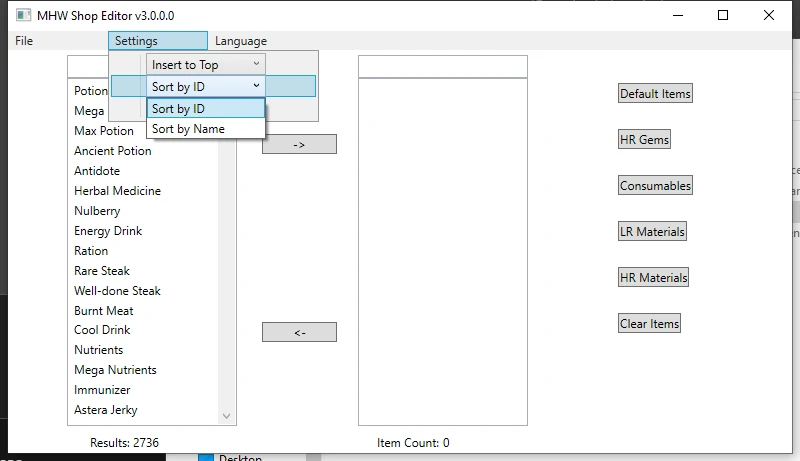Click the right arrow add button
Image resolution: width=800 pixels, height=461 pixels.
click(299, 144)
